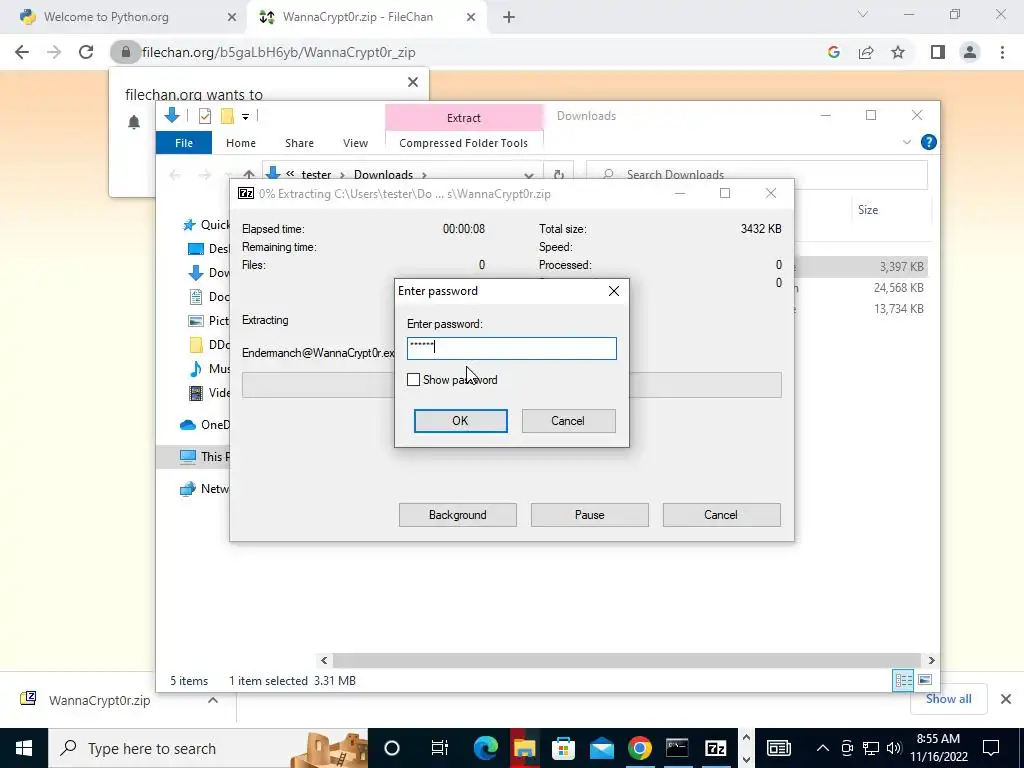This screenshot has width=1024, height=768.
Task: Open Task View from taskbar
Action: click(x=440, y=748)
